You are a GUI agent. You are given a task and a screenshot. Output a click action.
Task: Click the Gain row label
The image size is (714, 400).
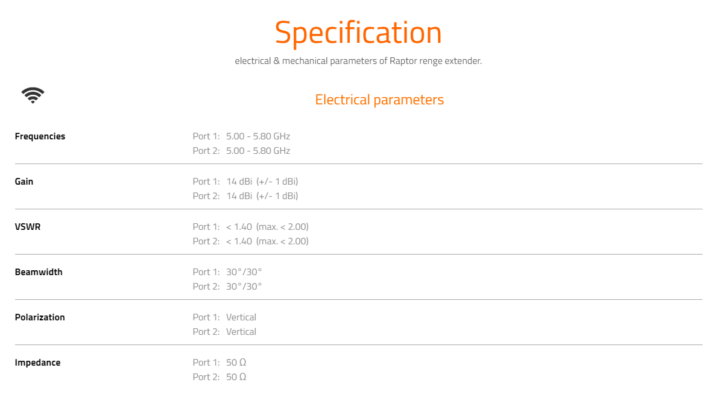[x=24, y=181]
